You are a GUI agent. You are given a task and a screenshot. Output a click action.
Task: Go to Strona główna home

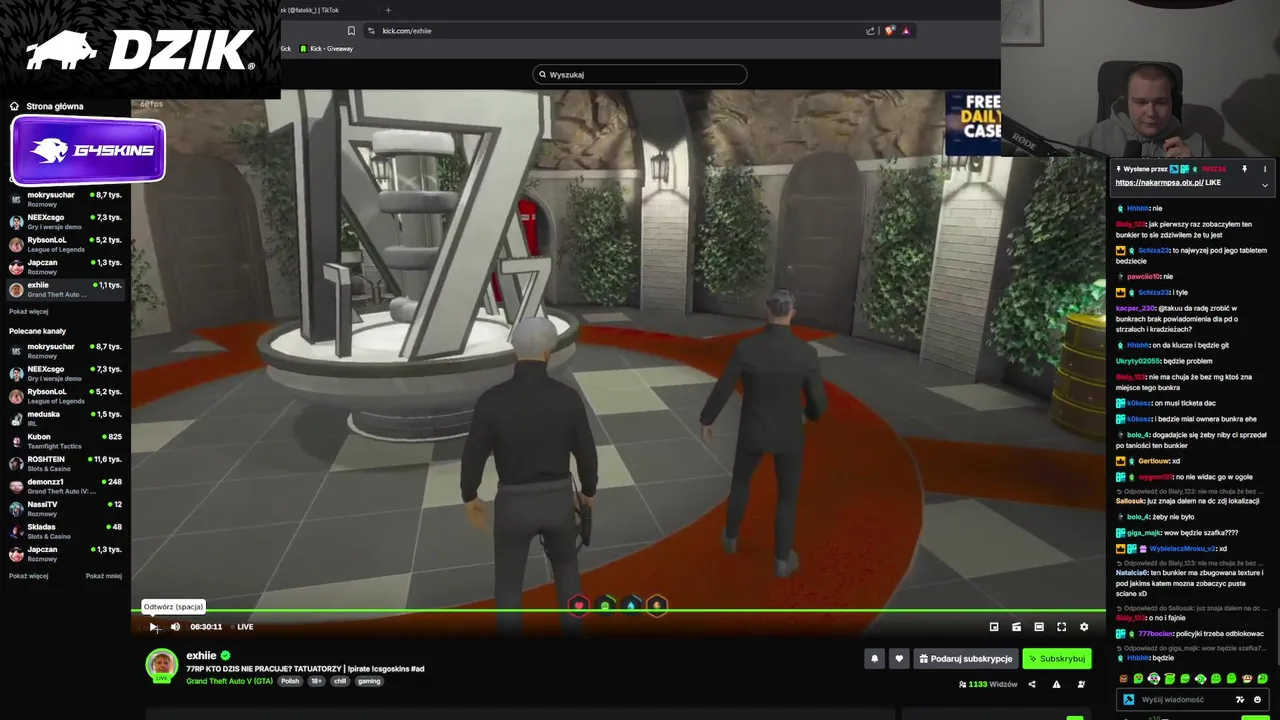point(47,106)
